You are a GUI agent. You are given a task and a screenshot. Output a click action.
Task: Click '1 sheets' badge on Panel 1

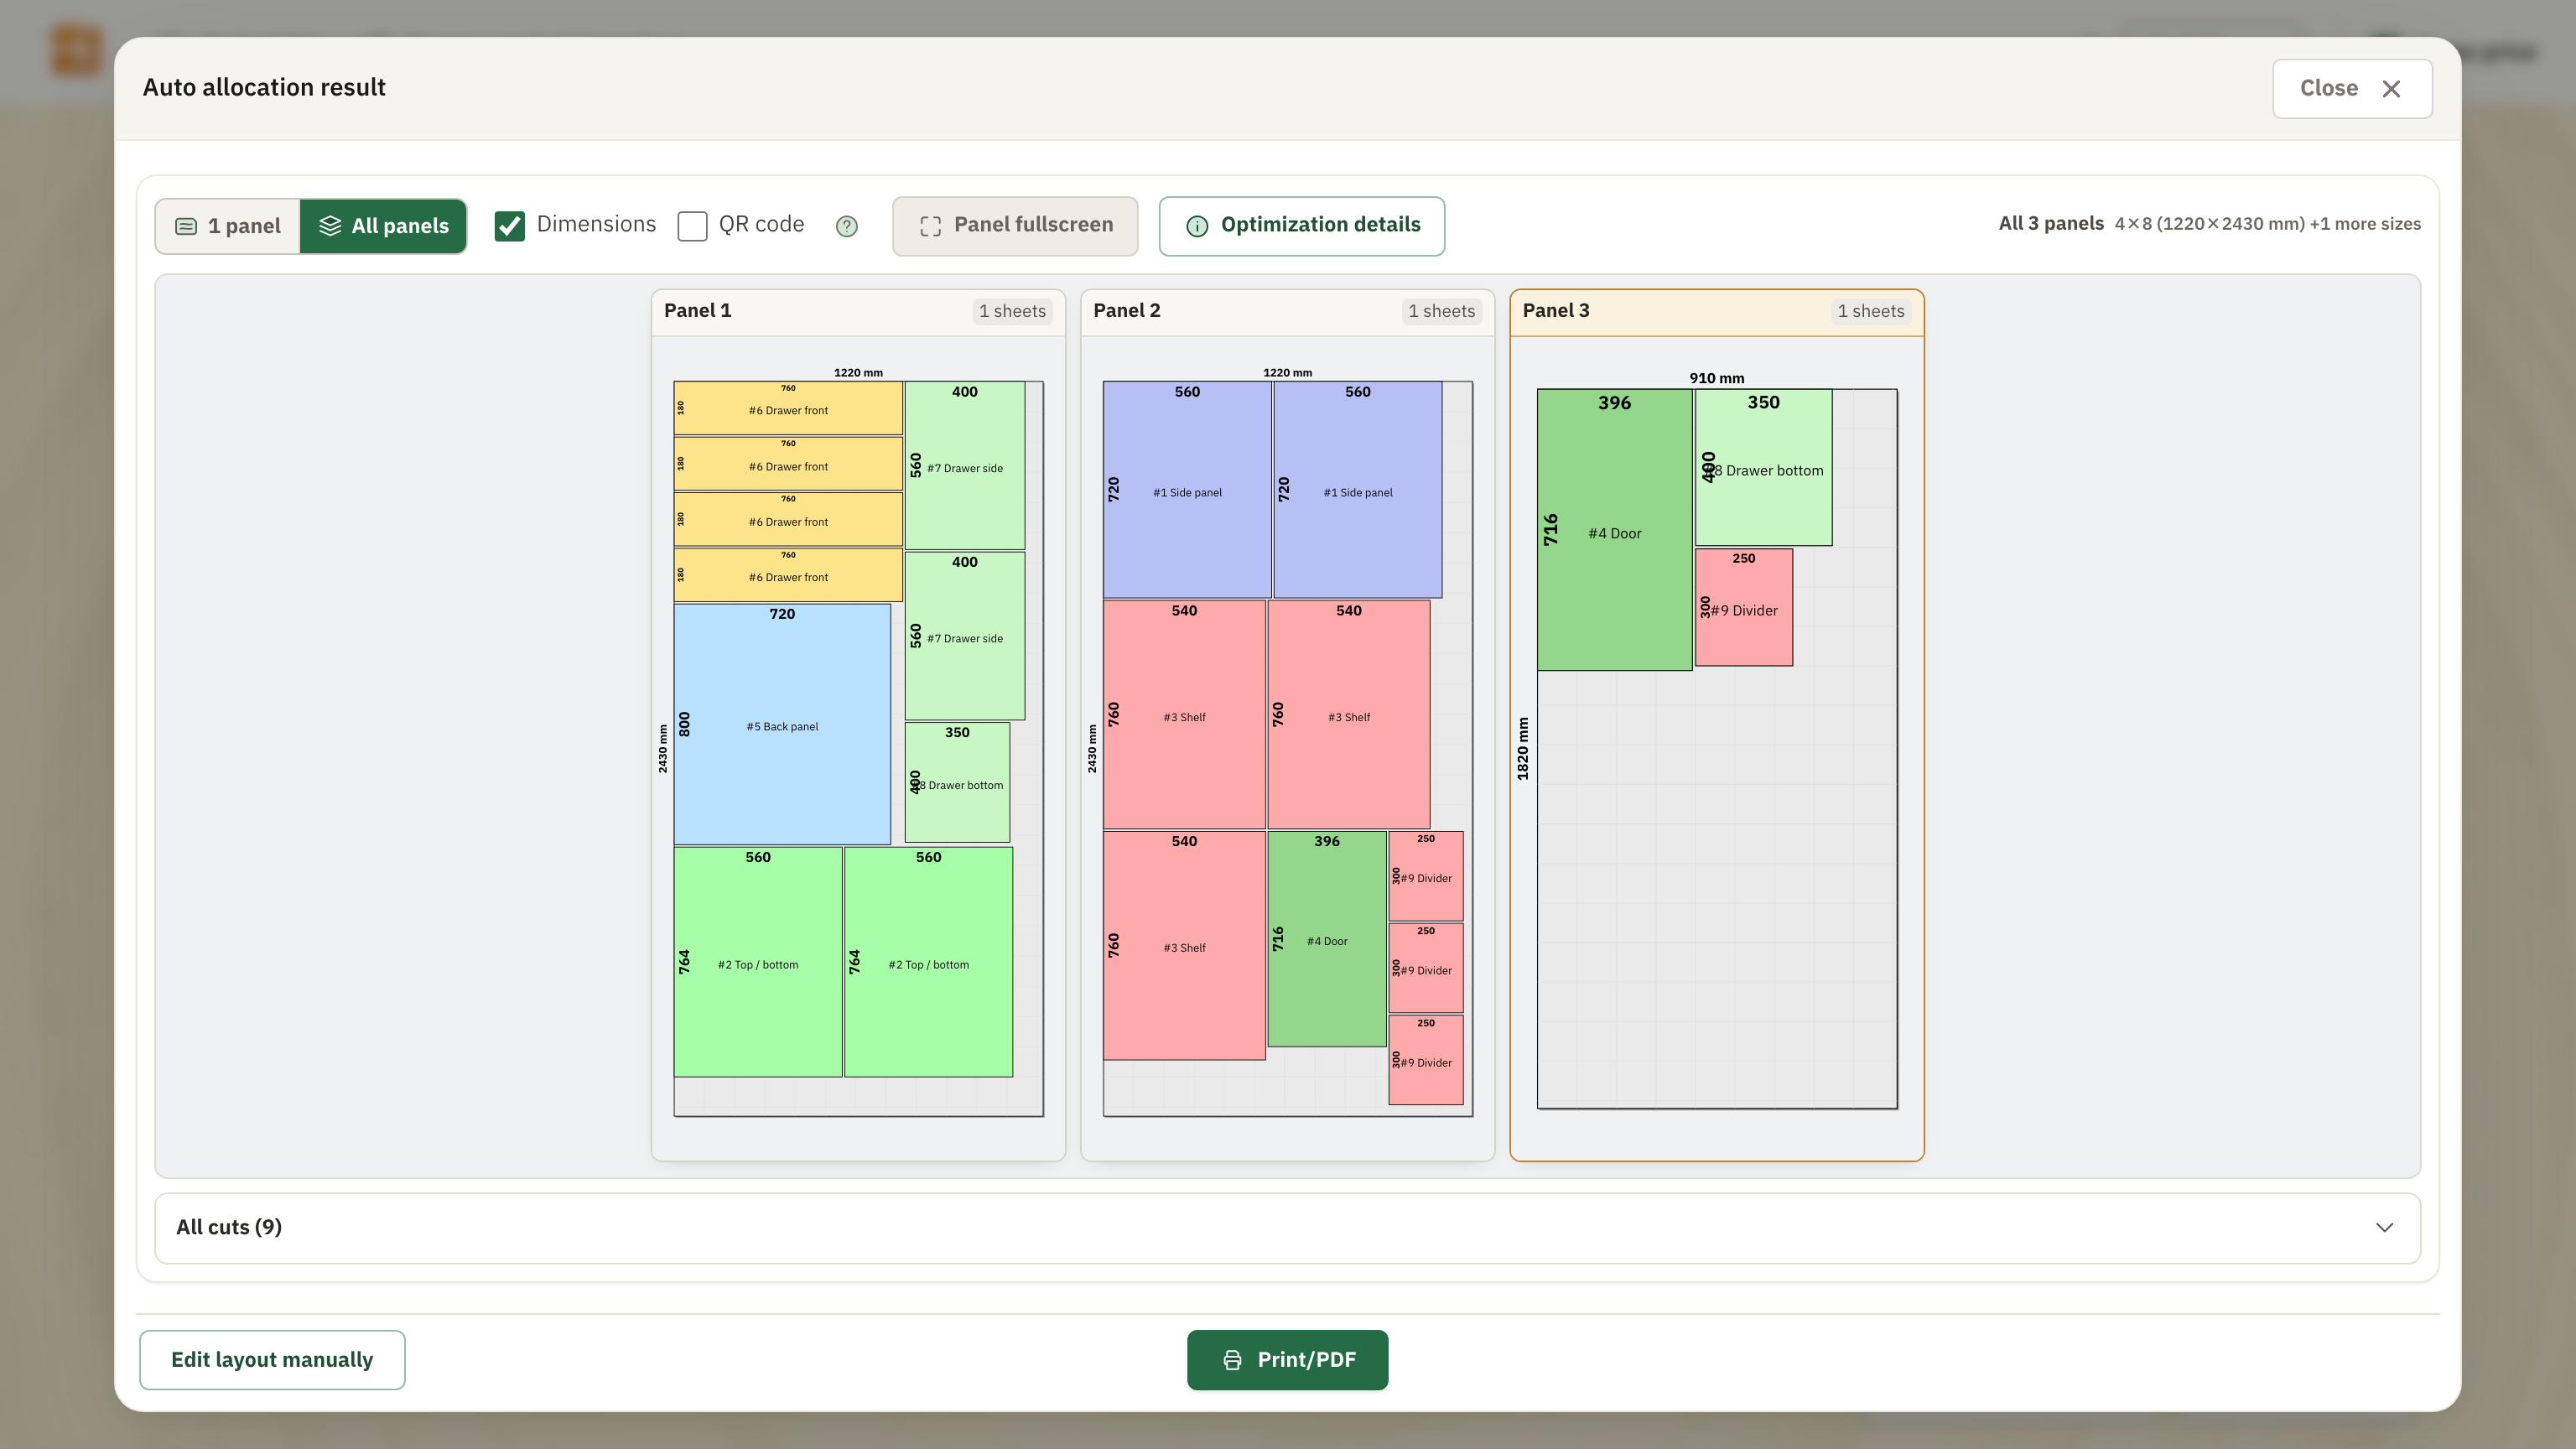pyautogui.click(x=1012, y=311)
